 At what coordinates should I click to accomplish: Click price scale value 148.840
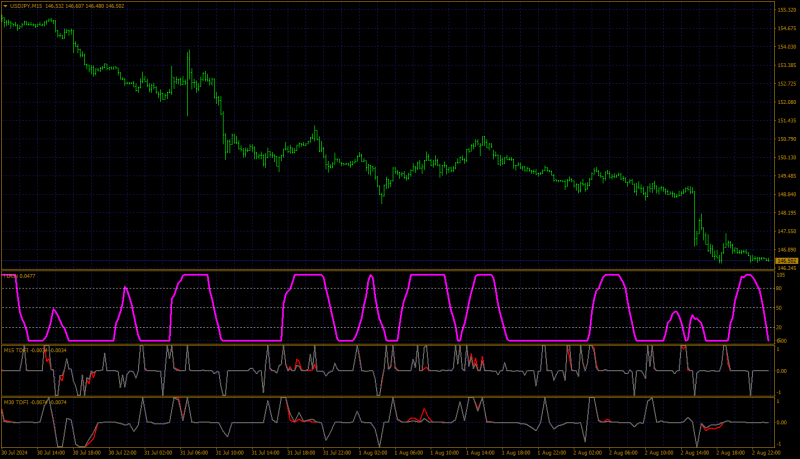pos(787,194)
